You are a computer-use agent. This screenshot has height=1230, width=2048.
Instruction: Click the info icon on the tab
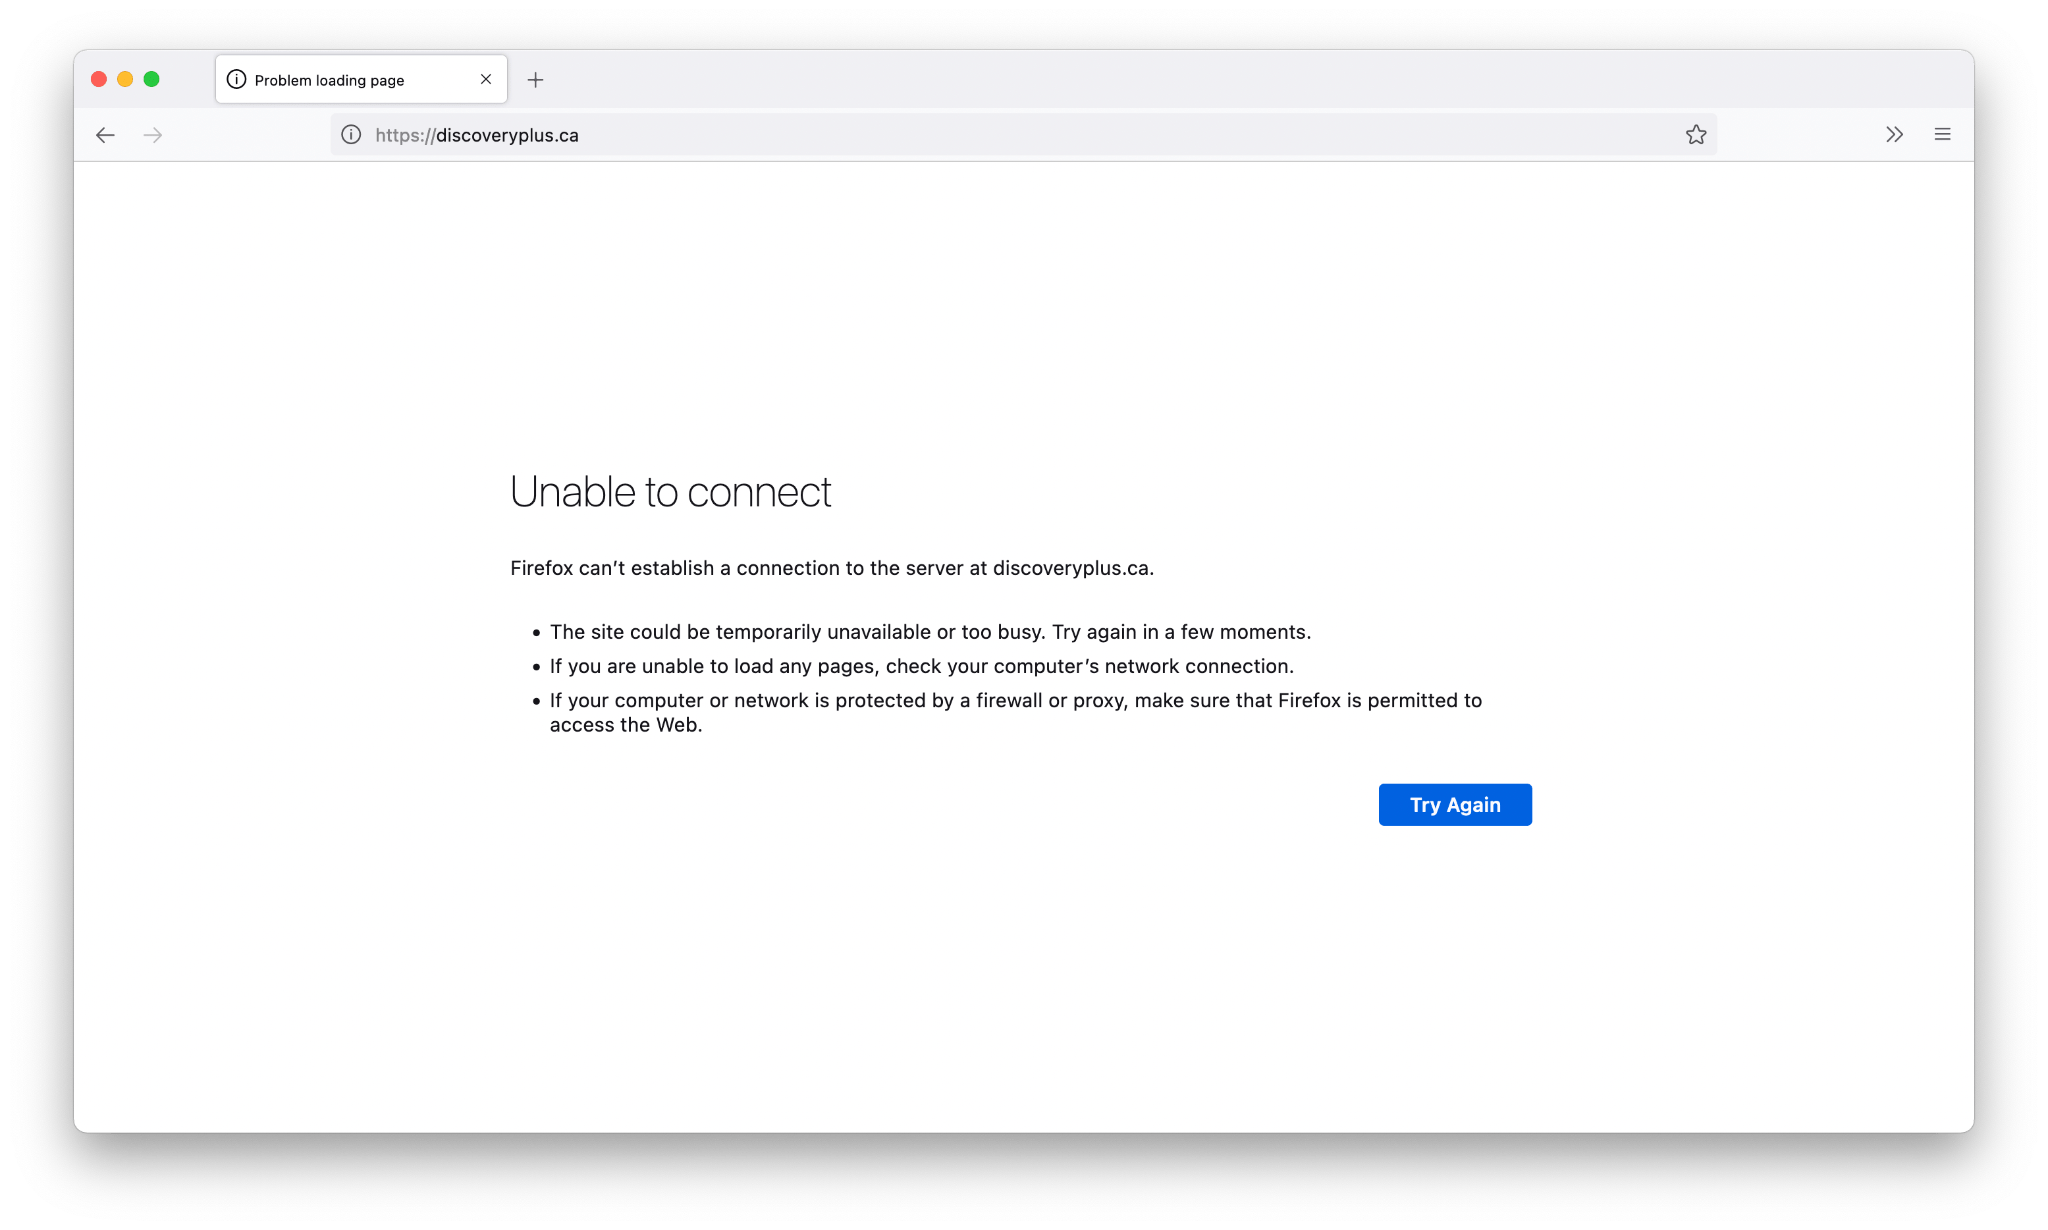(236, 79)
